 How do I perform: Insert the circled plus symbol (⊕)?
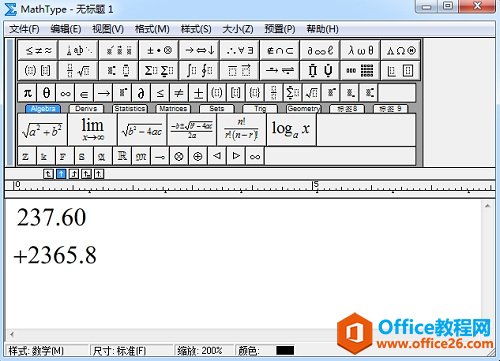click(x=198, y=156)
